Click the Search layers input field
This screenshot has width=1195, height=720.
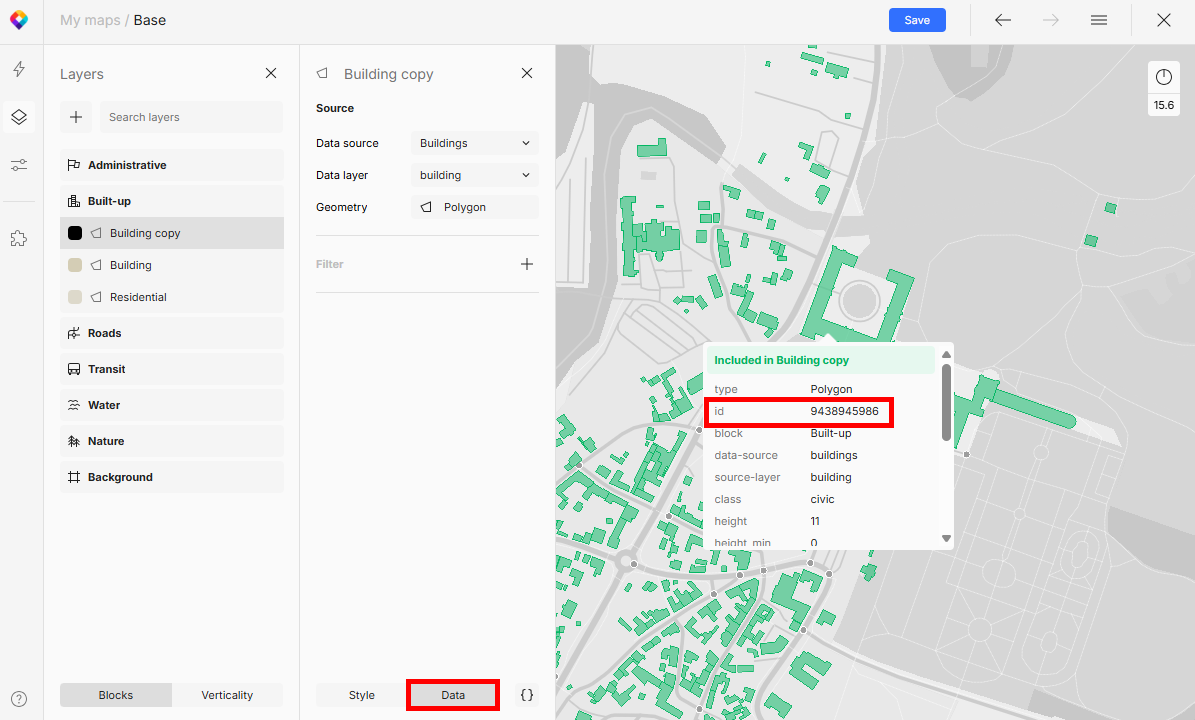click(x=191, y=117)
